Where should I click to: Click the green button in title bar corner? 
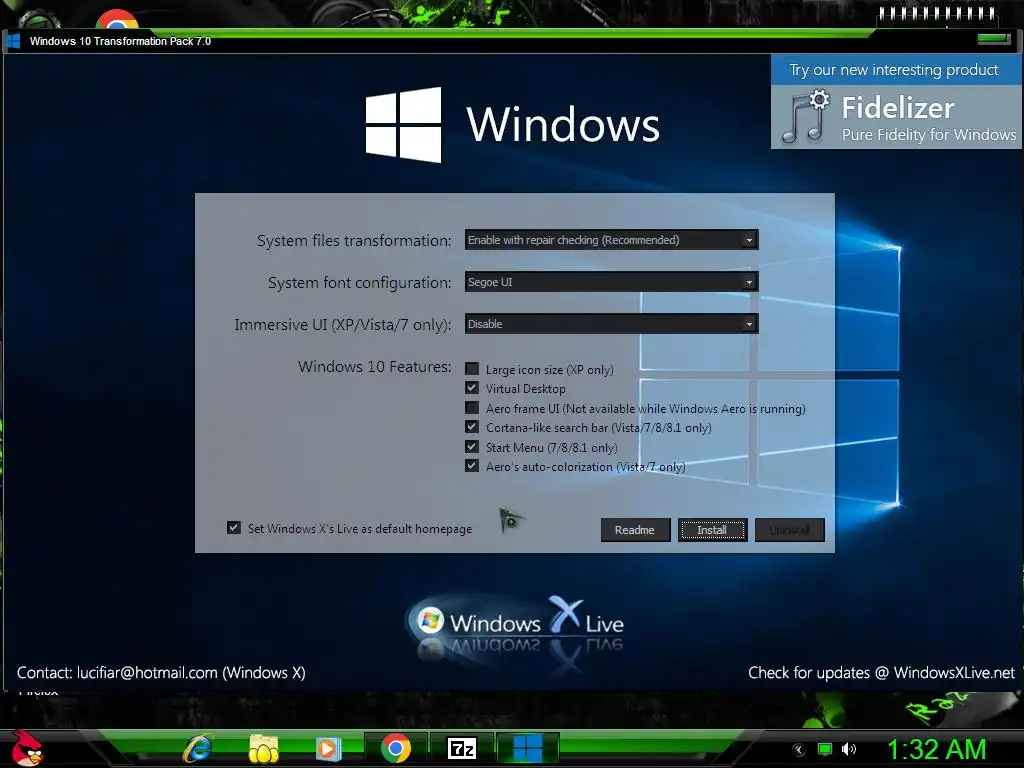click(994, 39)
